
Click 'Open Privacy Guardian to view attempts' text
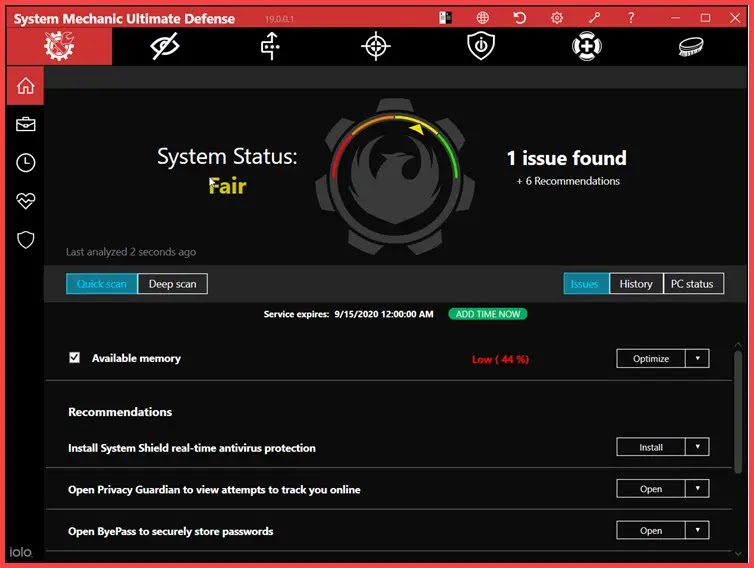tap(214, 490)
